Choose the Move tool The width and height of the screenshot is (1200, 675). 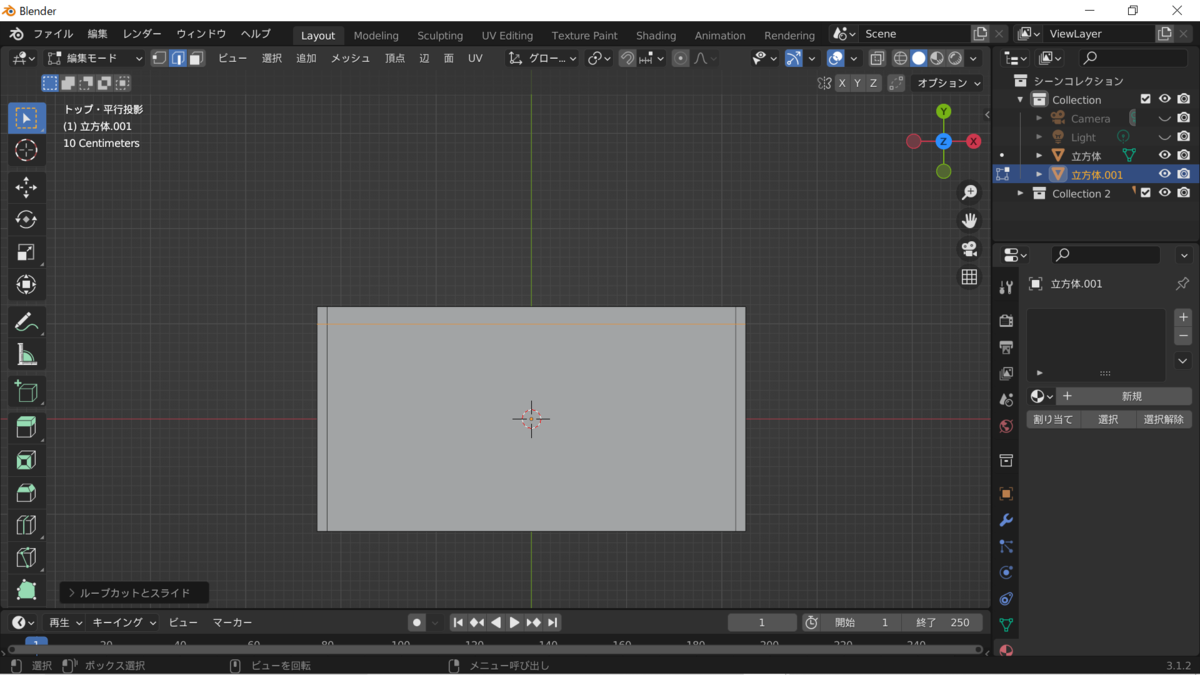[27, 187]
